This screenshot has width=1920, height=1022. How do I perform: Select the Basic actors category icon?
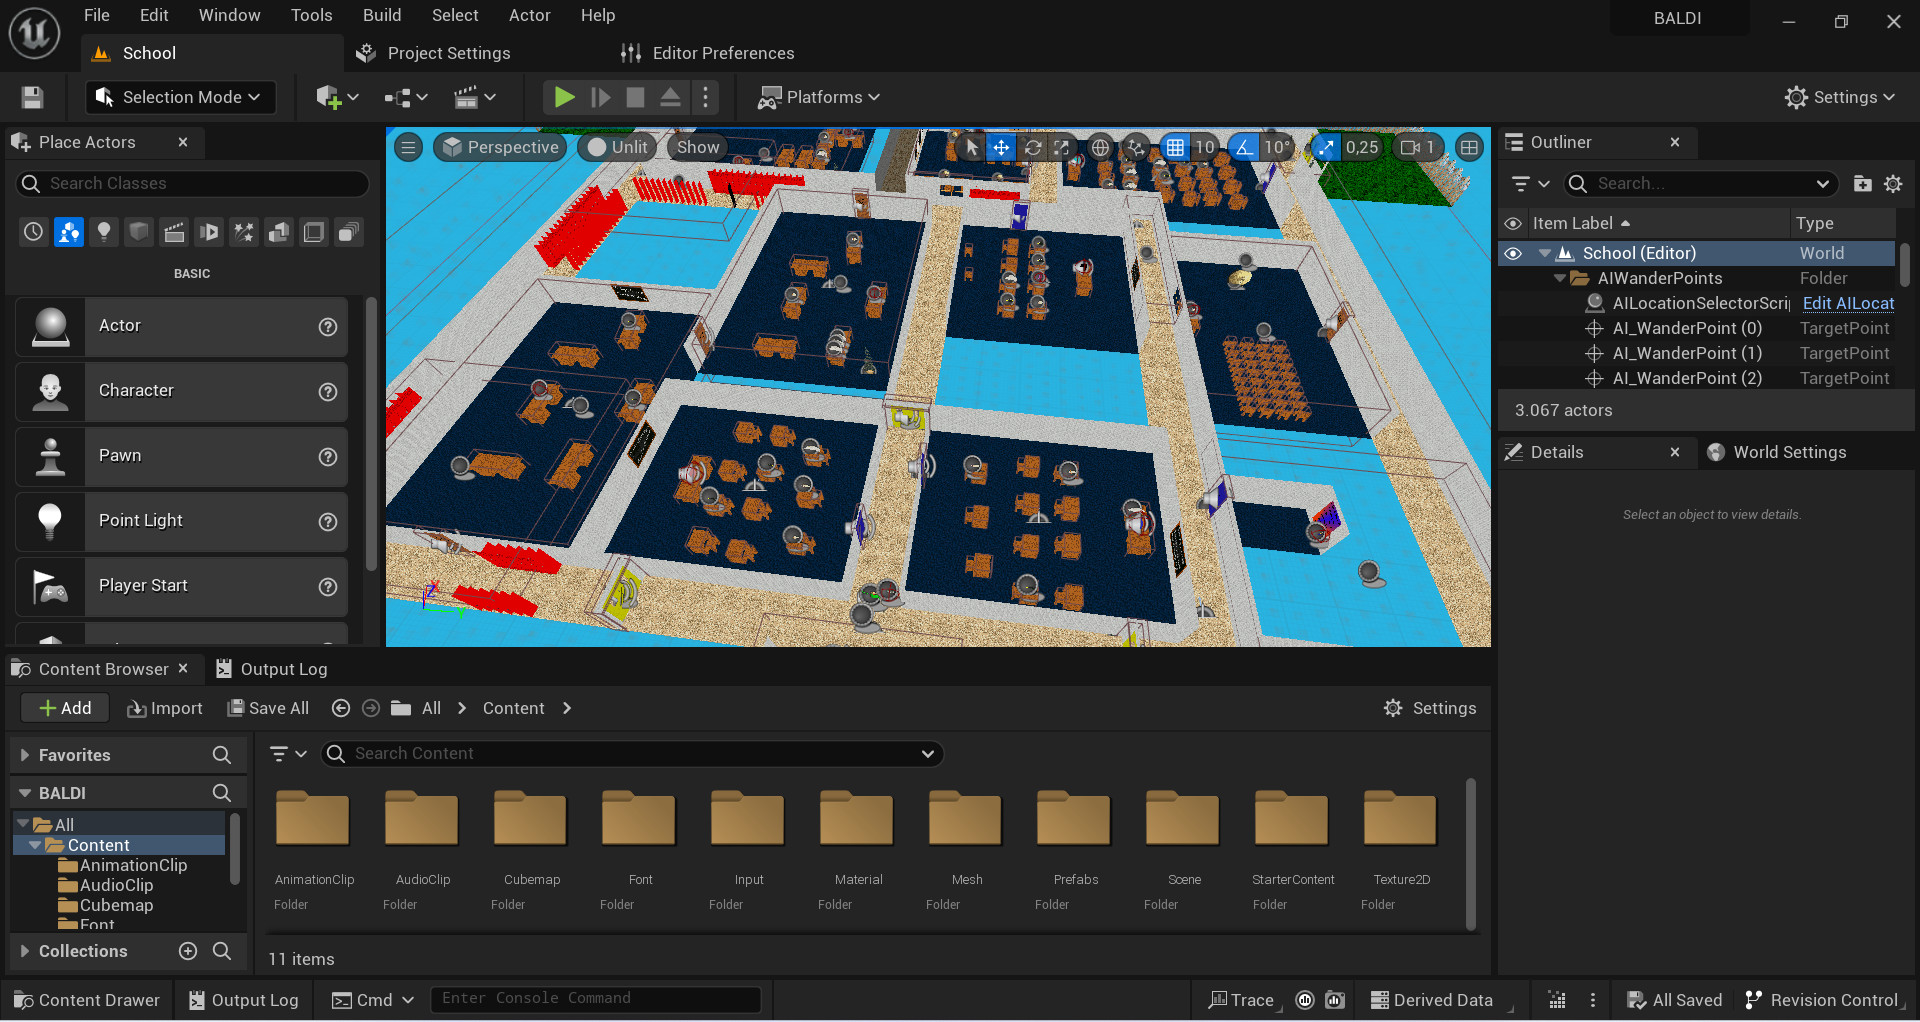pos(68,232)
